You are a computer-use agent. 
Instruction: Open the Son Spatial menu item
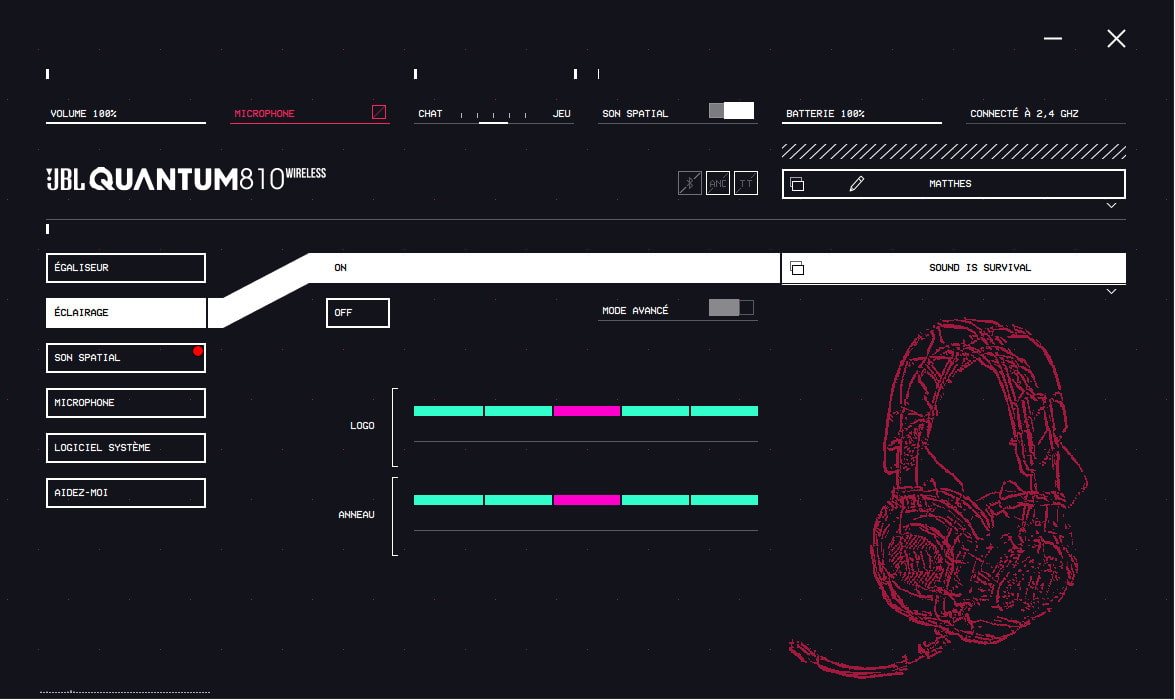pos(126,357)
